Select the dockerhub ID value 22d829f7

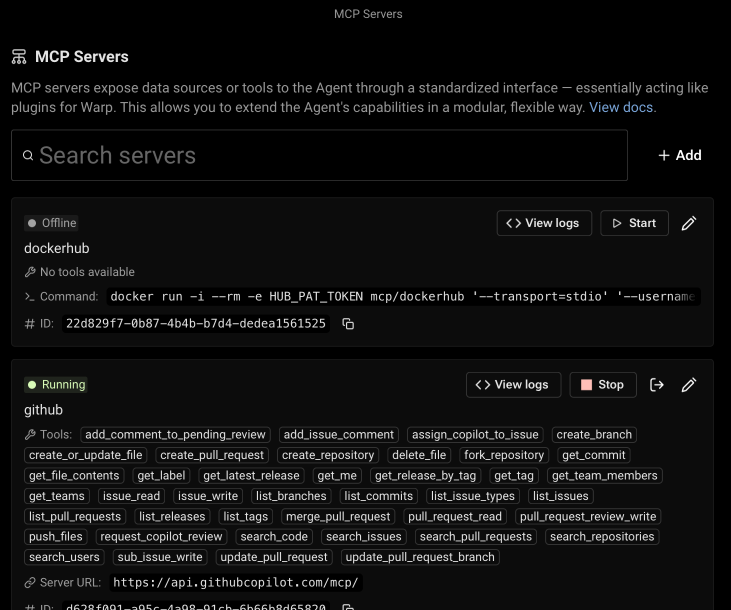click(x=196, y=324)
